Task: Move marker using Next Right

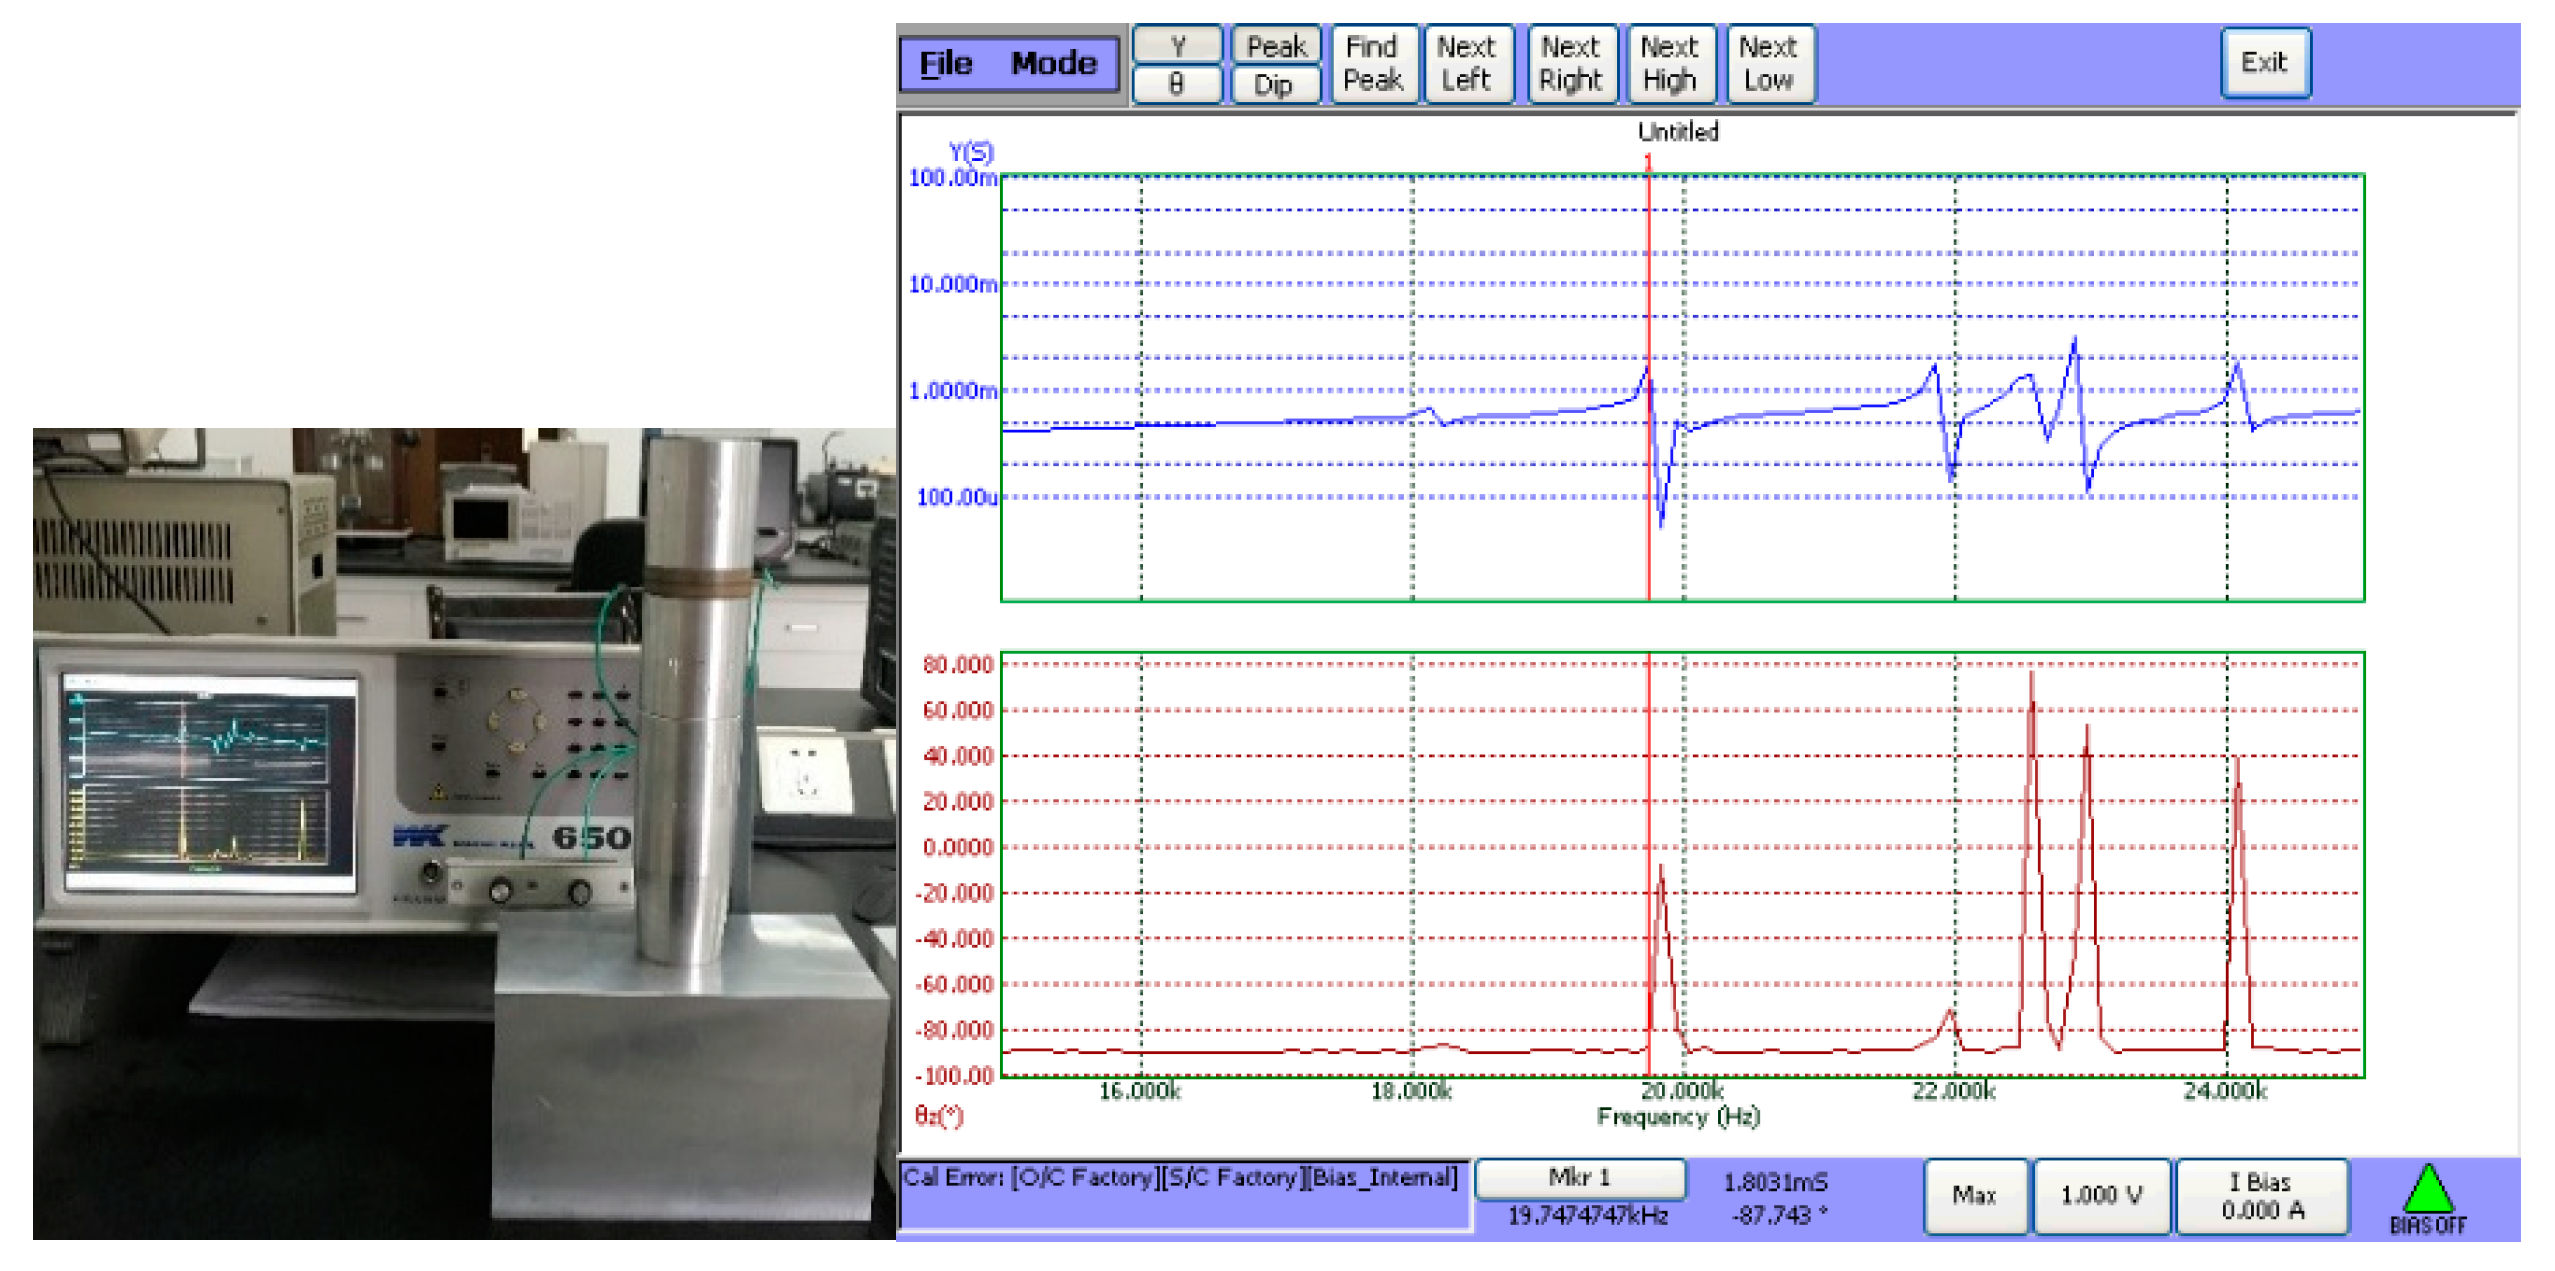Action: click(1570, 64)
